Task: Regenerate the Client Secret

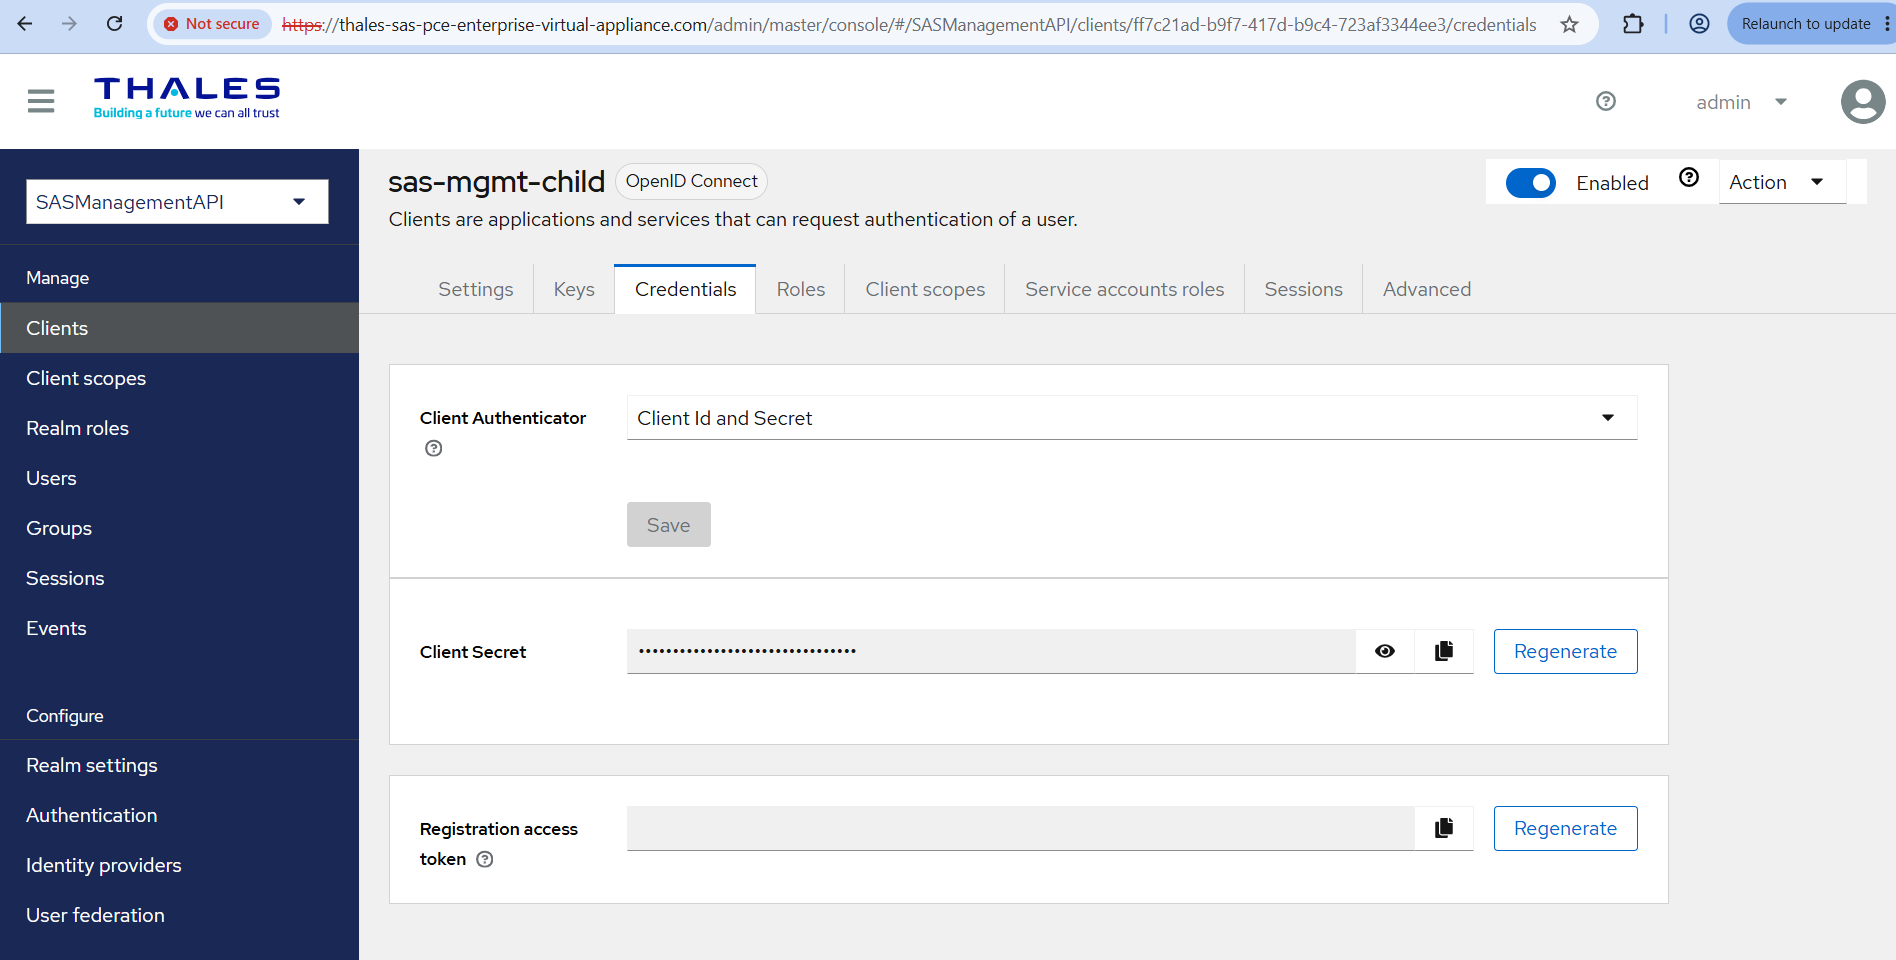Action: pos(1566,651)
